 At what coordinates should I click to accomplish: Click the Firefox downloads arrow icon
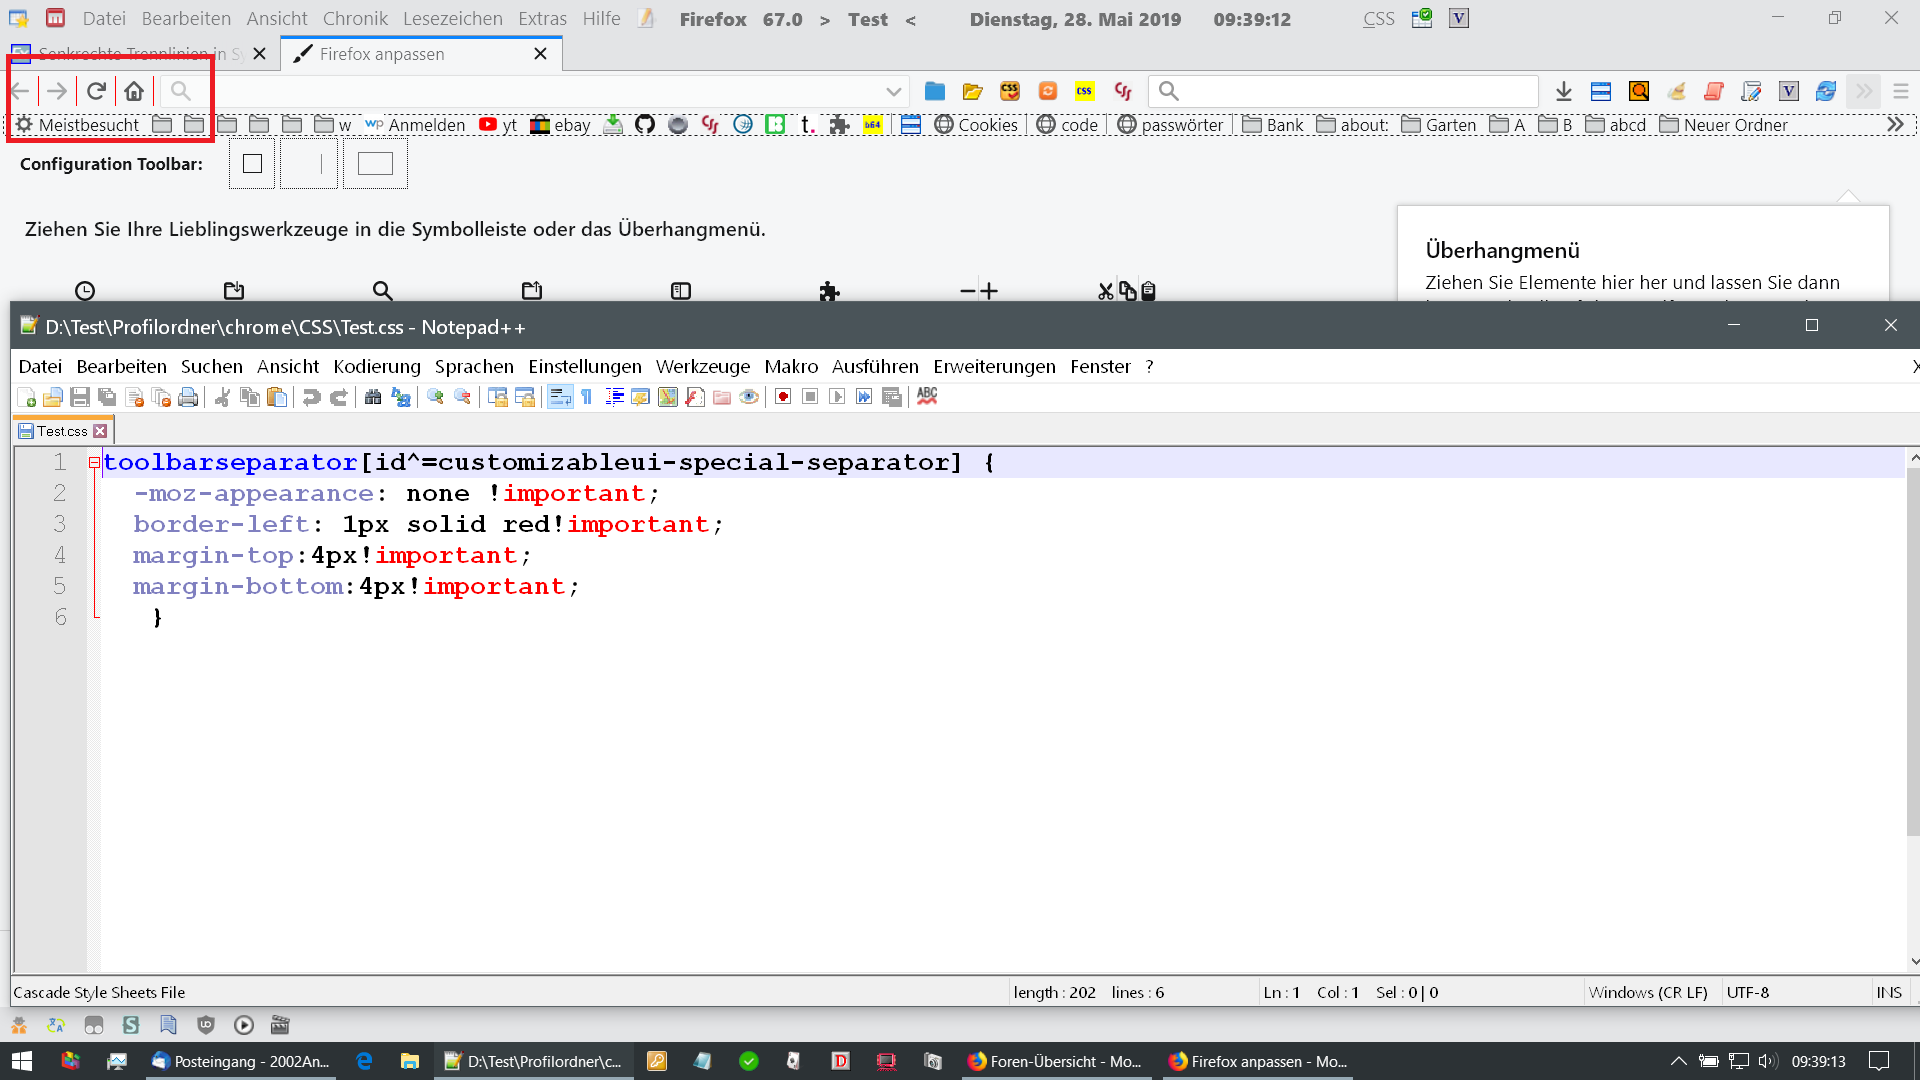pyautogui.click(x=1563, y=92)
